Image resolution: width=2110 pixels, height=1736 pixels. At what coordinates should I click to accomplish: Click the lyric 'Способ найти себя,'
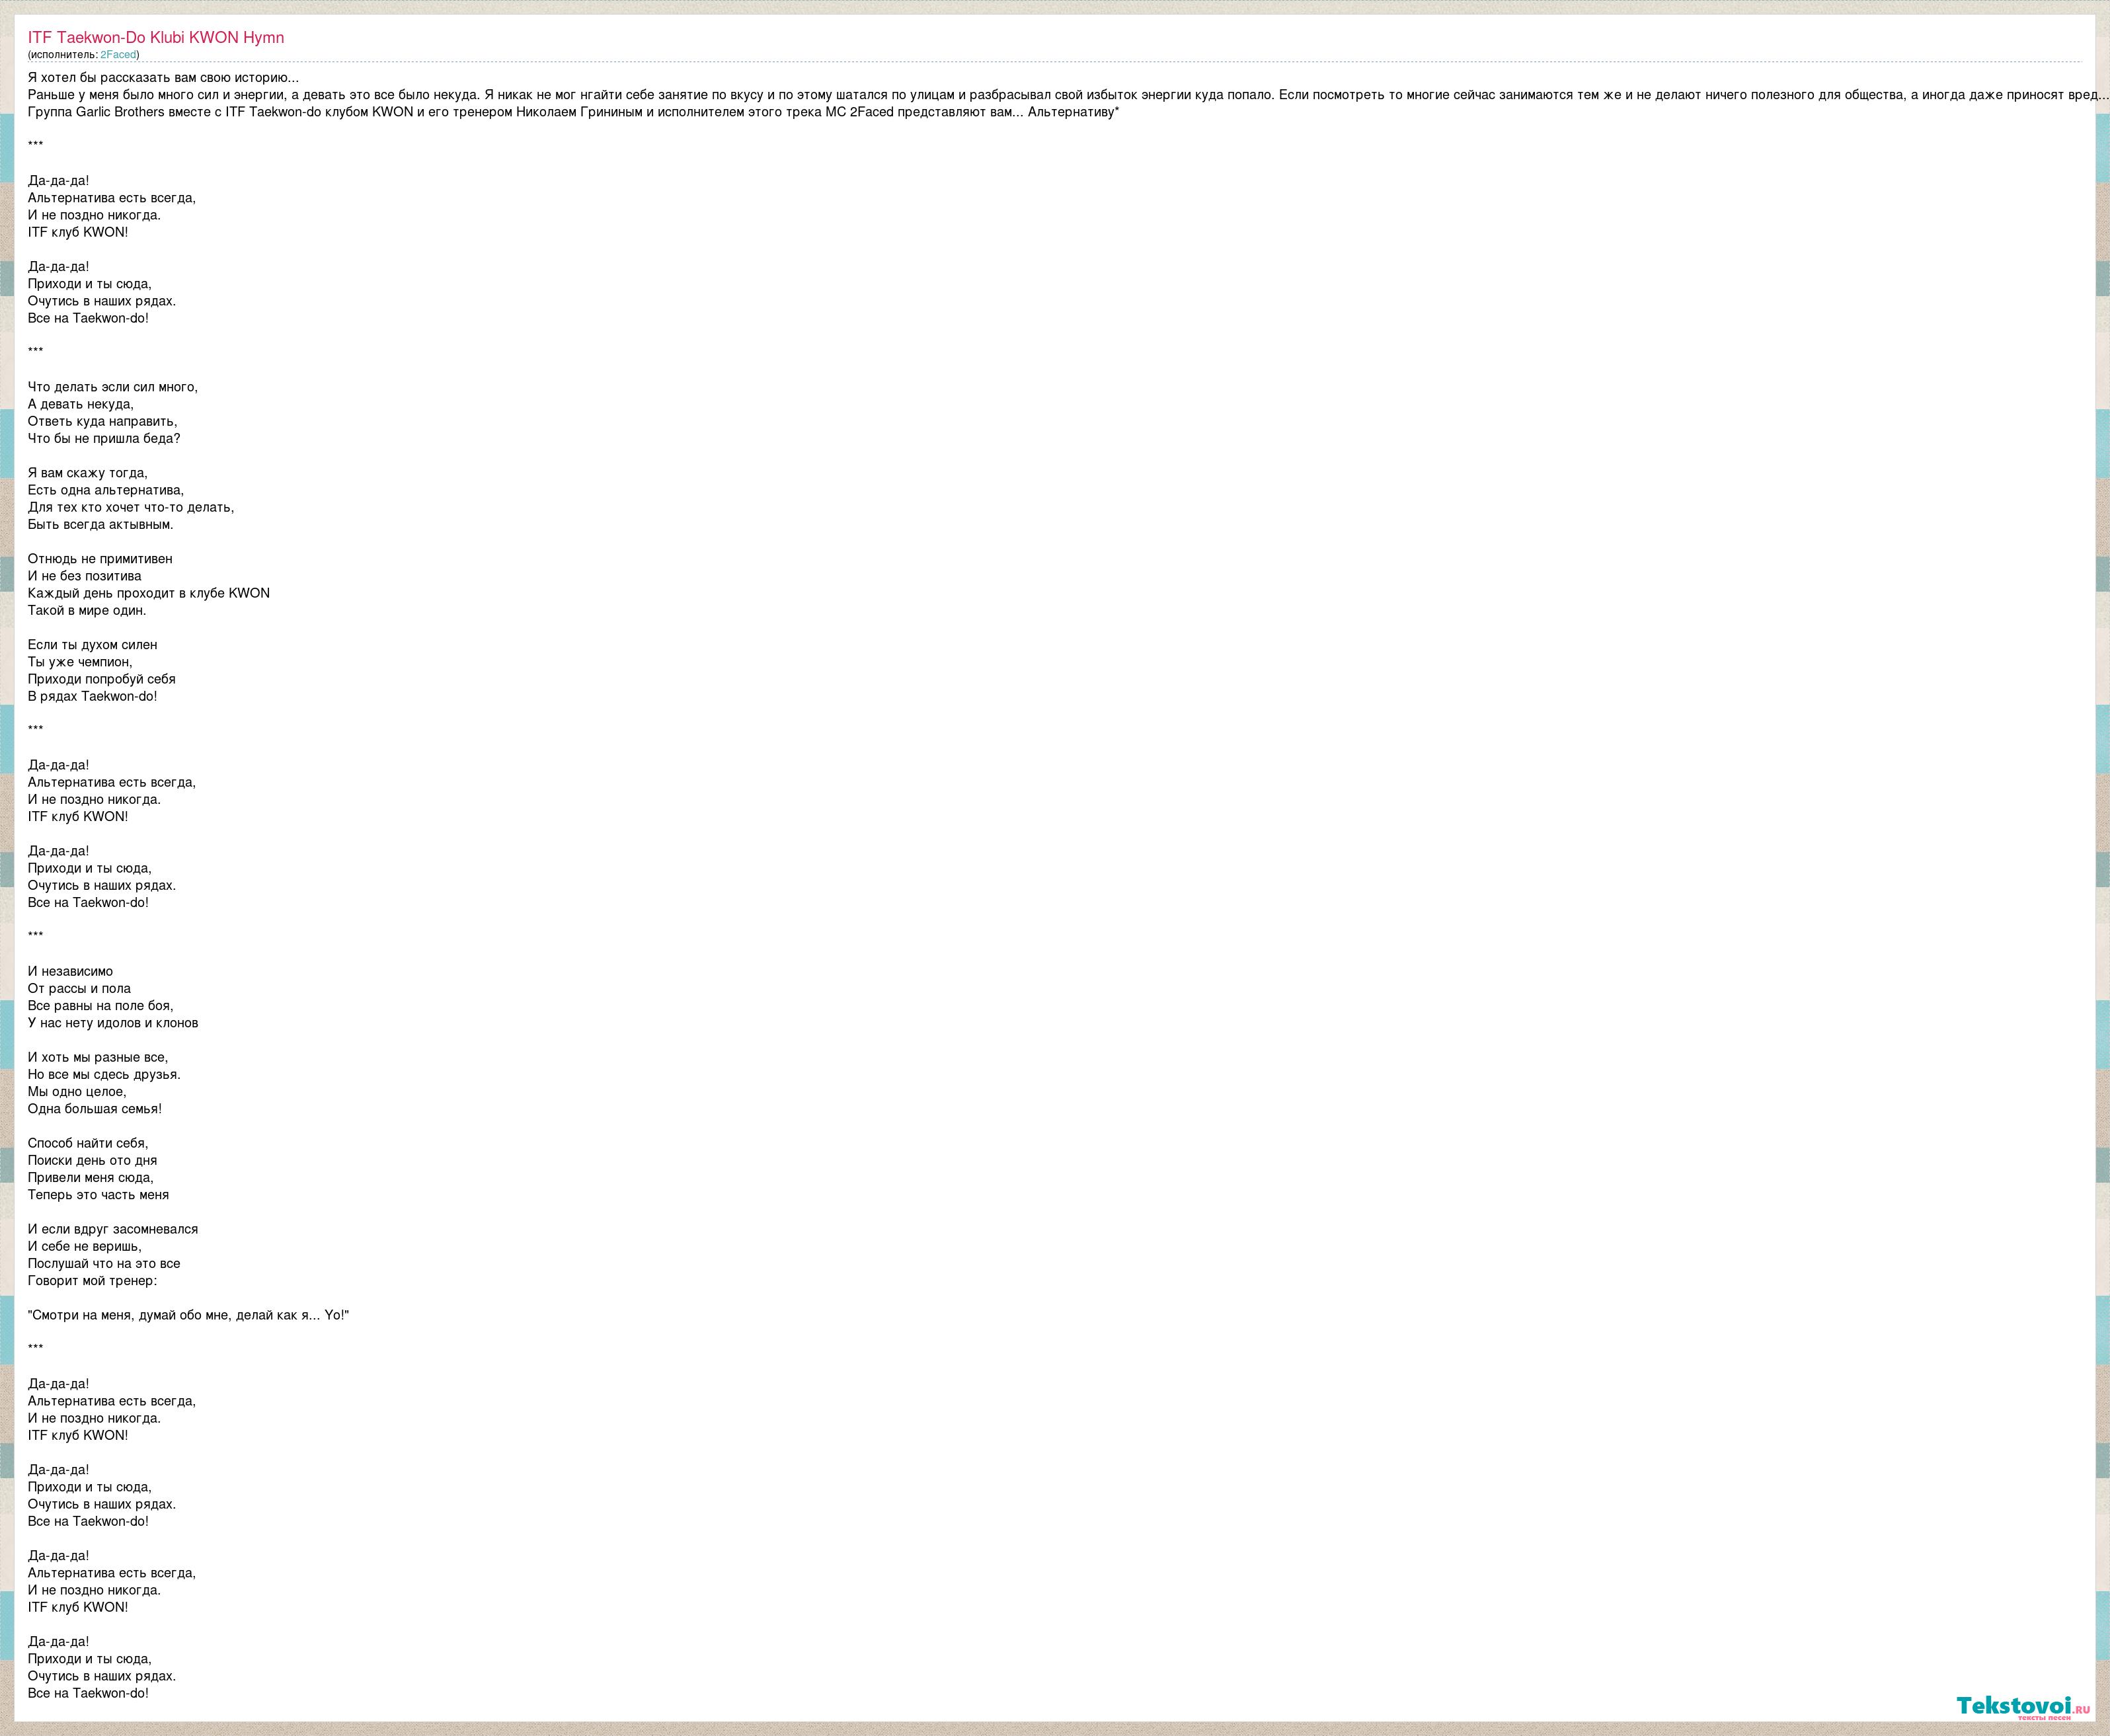(x=88, y=1143)
